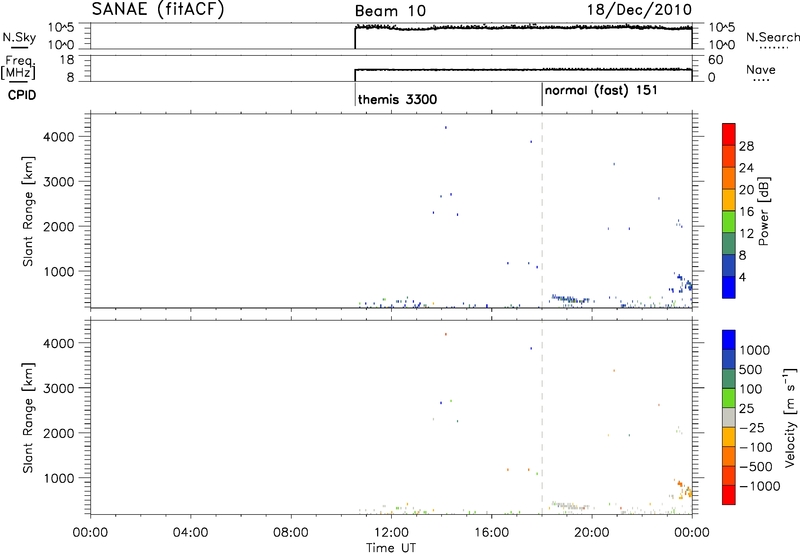Click the 'Freq. [MHz]' axis label

[x=19, y=68]
